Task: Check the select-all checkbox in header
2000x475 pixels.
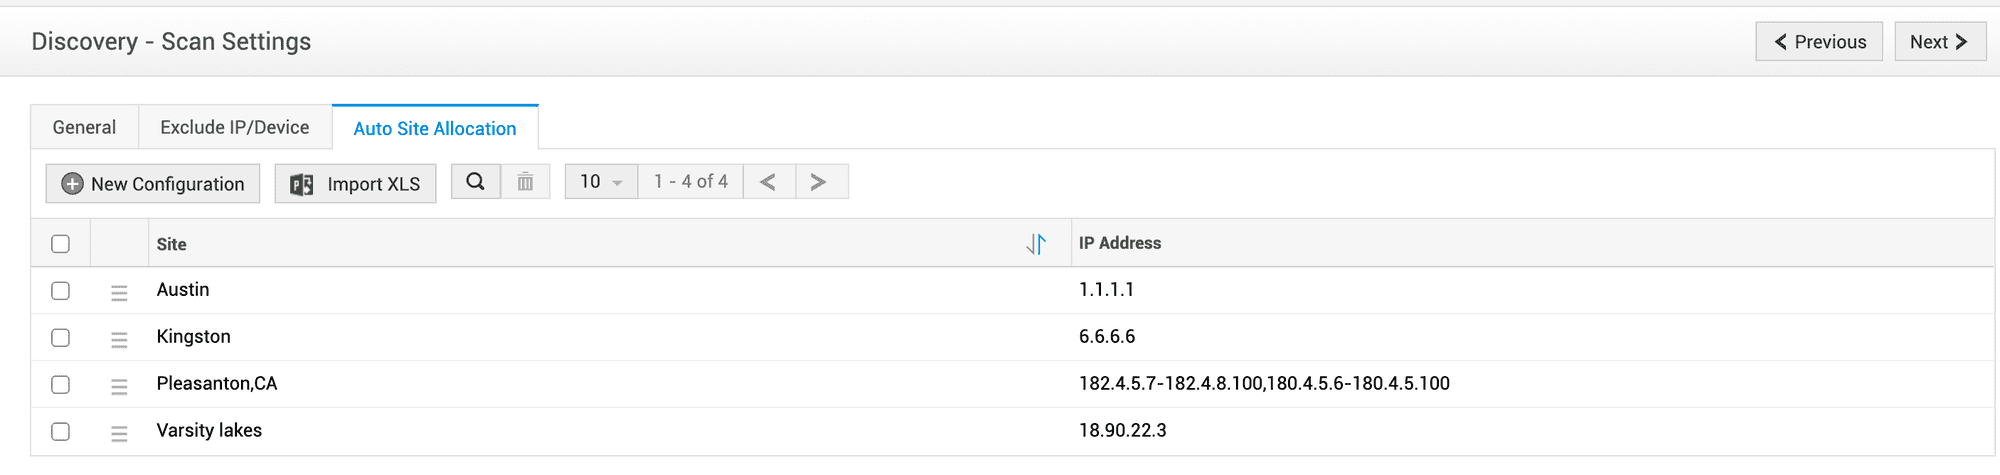Action: (x=61, y=244)
